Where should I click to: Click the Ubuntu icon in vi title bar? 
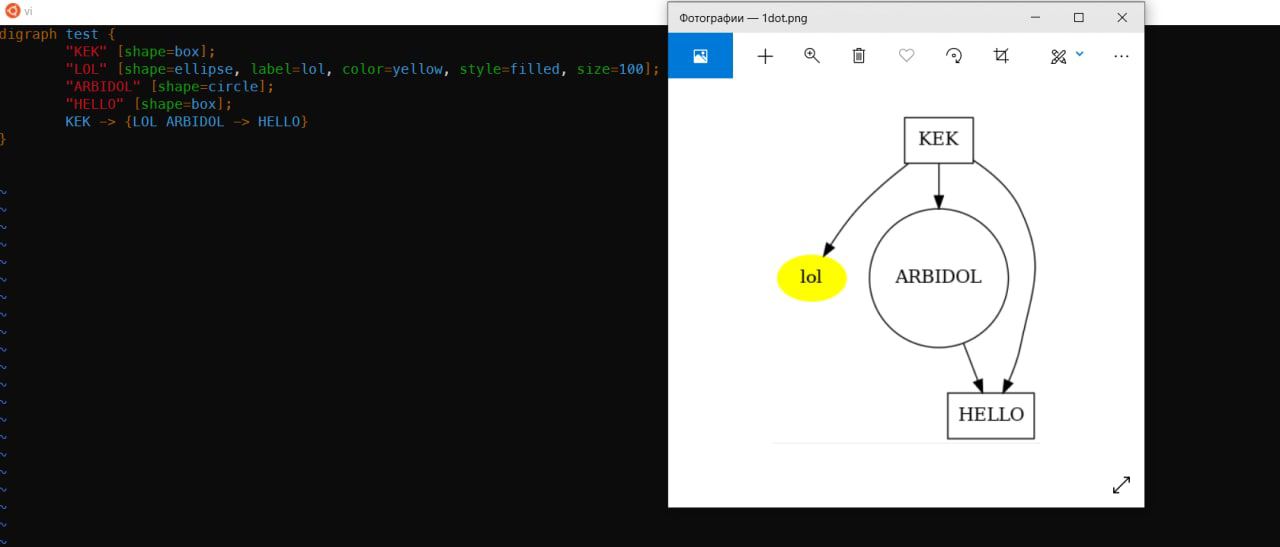pyautogui.click(x=13, y=11)
